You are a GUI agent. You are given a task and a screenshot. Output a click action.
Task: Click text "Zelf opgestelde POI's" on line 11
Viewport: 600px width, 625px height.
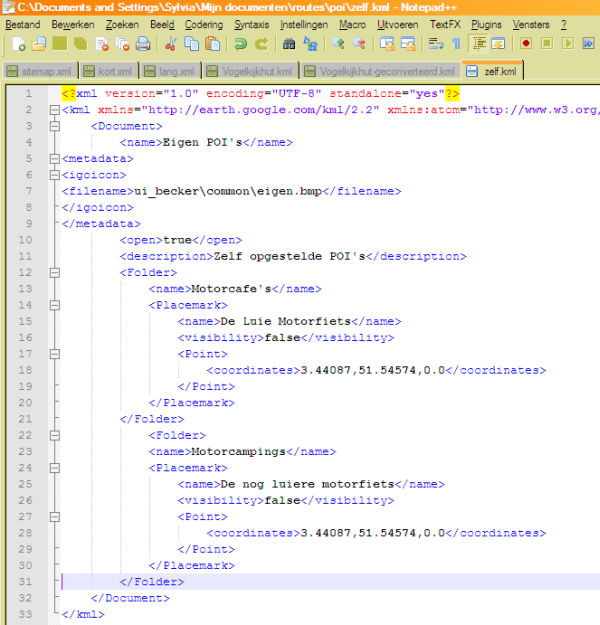click(290, 256)
